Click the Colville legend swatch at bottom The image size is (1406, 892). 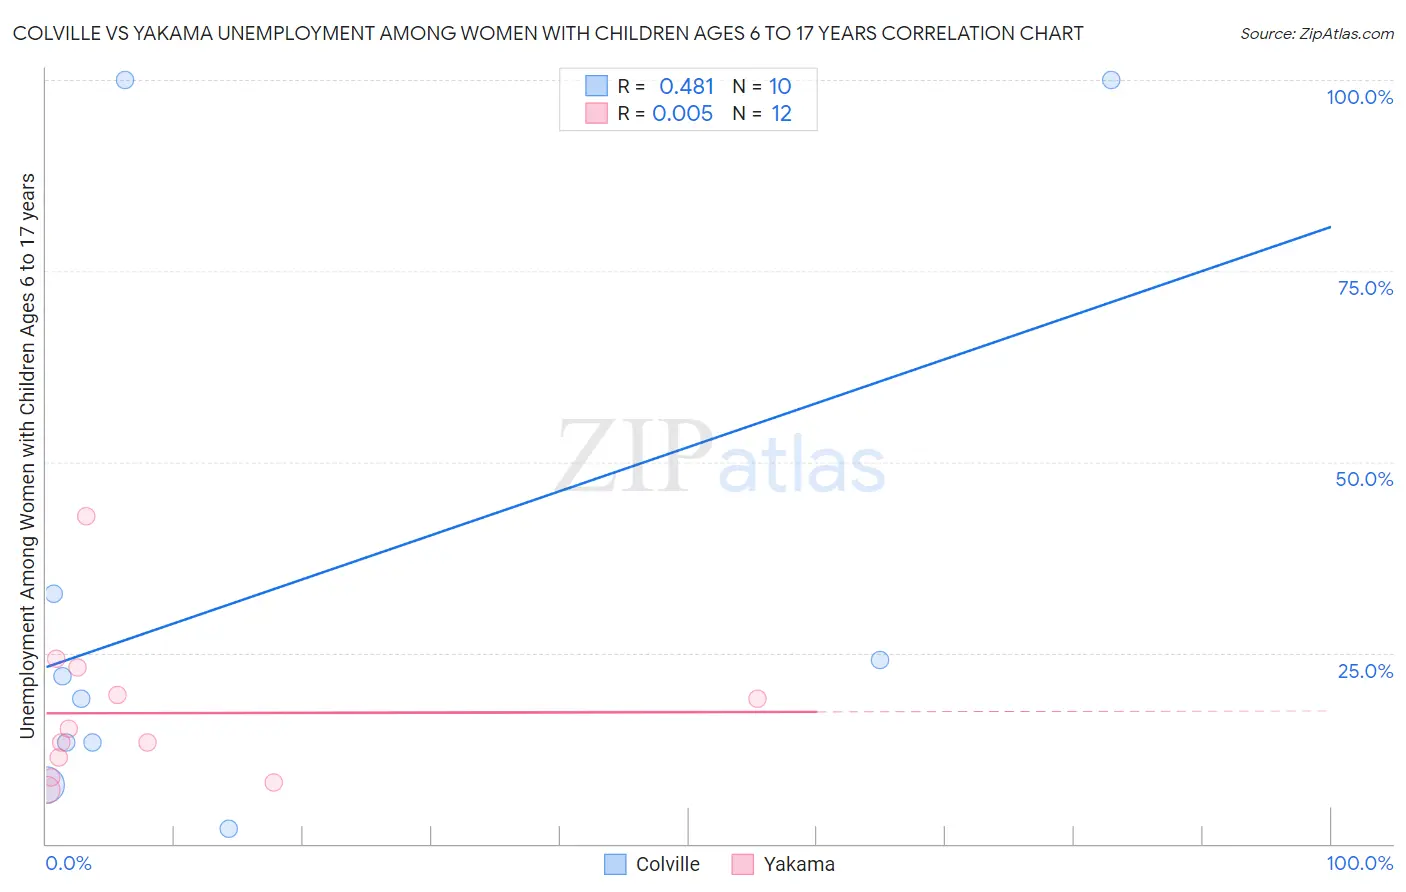click(x=615, y=864)
